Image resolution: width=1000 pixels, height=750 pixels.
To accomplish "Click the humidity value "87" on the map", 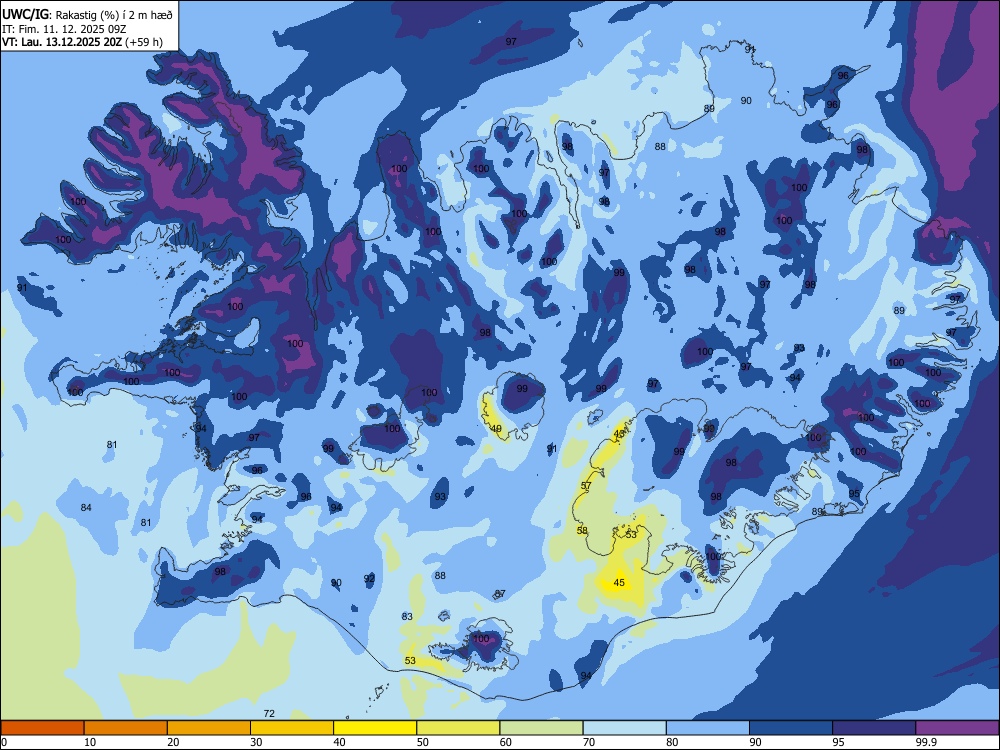I will [501, 594].
